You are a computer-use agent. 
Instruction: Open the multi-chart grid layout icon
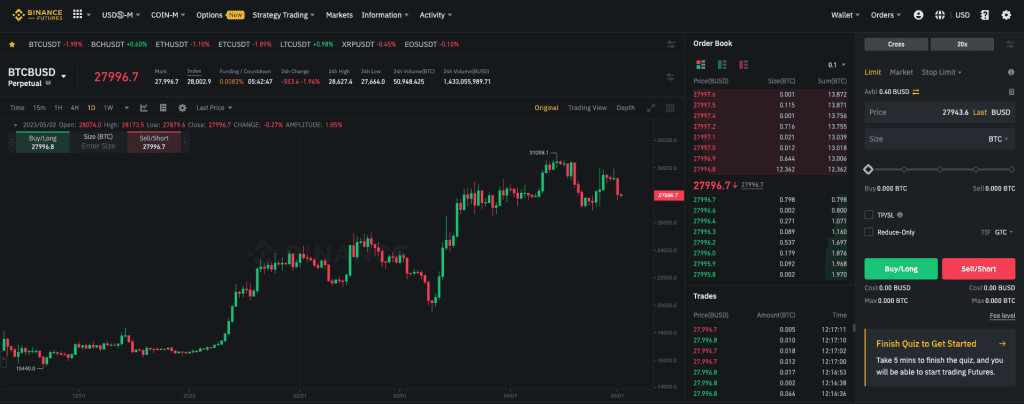click(670, 108)
